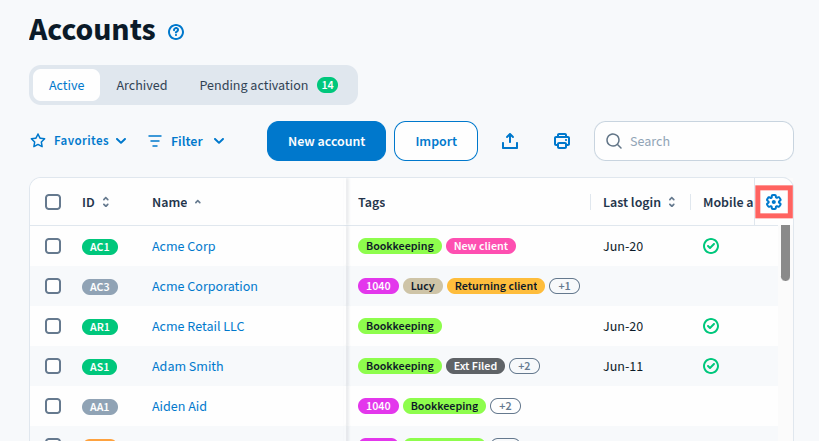This screenshot has height=441, width=819.
Task: Open table column settings gear icon
Action: click(x=773, y=203)
